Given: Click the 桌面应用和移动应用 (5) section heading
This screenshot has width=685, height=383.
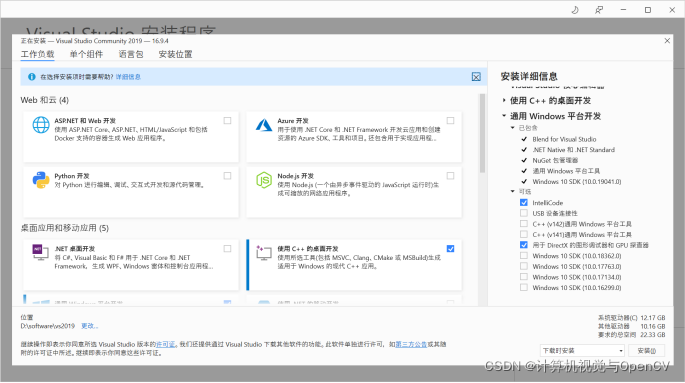Looking at the screenshot, I should 65,228.
